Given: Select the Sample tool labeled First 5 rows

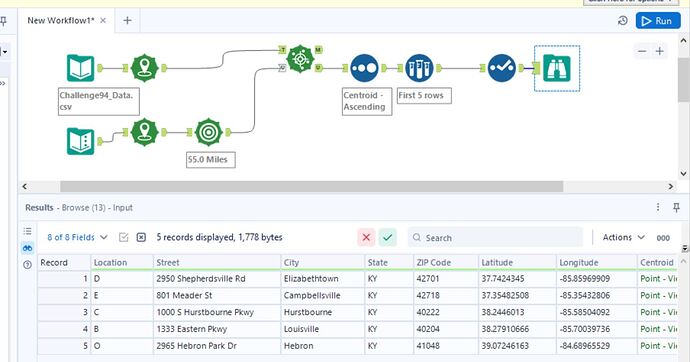Looking at the screenshot, I should coord(419,68).
